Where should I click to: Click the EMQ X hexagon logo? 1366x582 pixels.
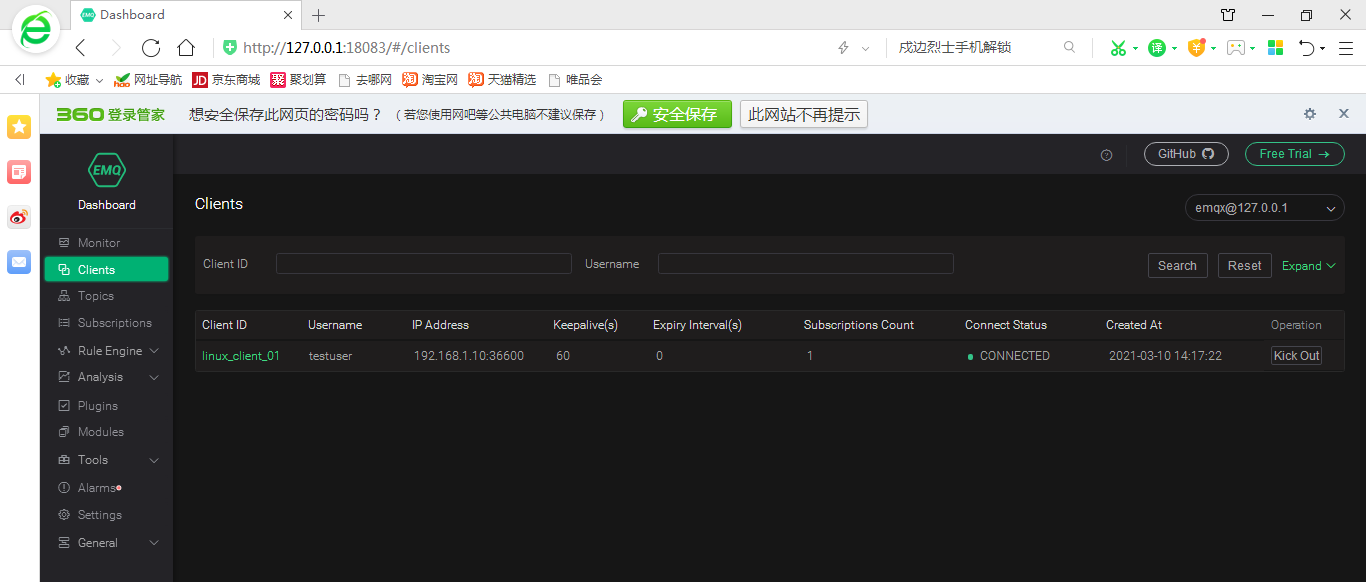point(106,170)
